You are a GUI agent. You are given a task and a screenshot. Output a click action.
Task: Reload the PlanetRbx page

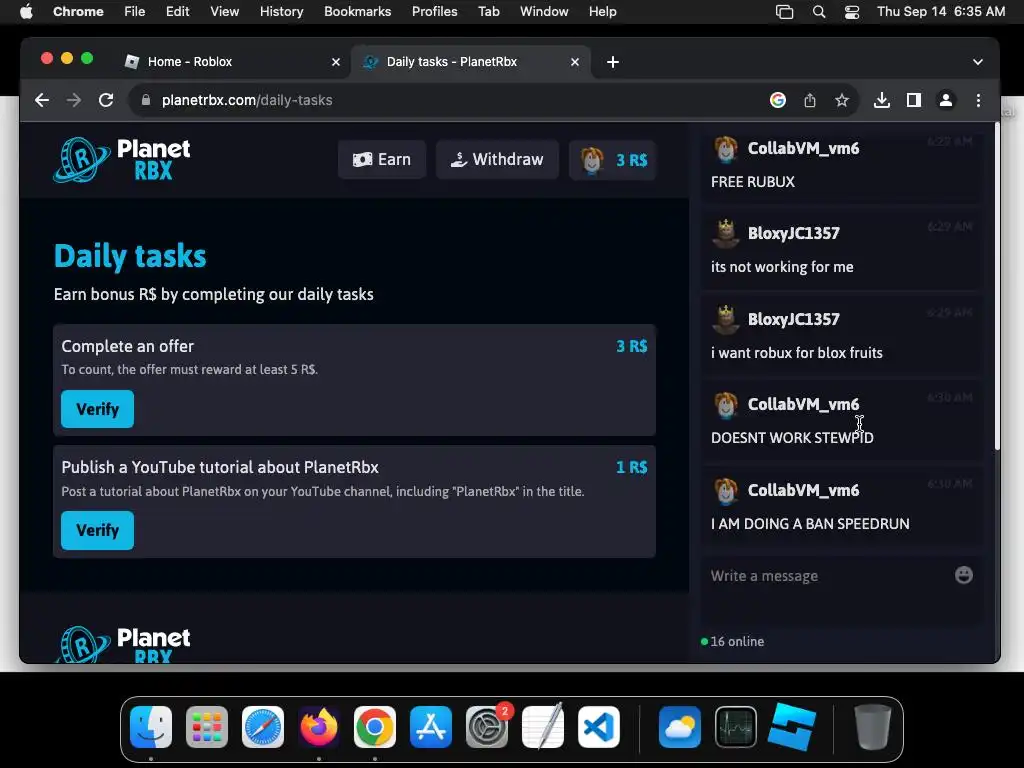coord(106,100)
